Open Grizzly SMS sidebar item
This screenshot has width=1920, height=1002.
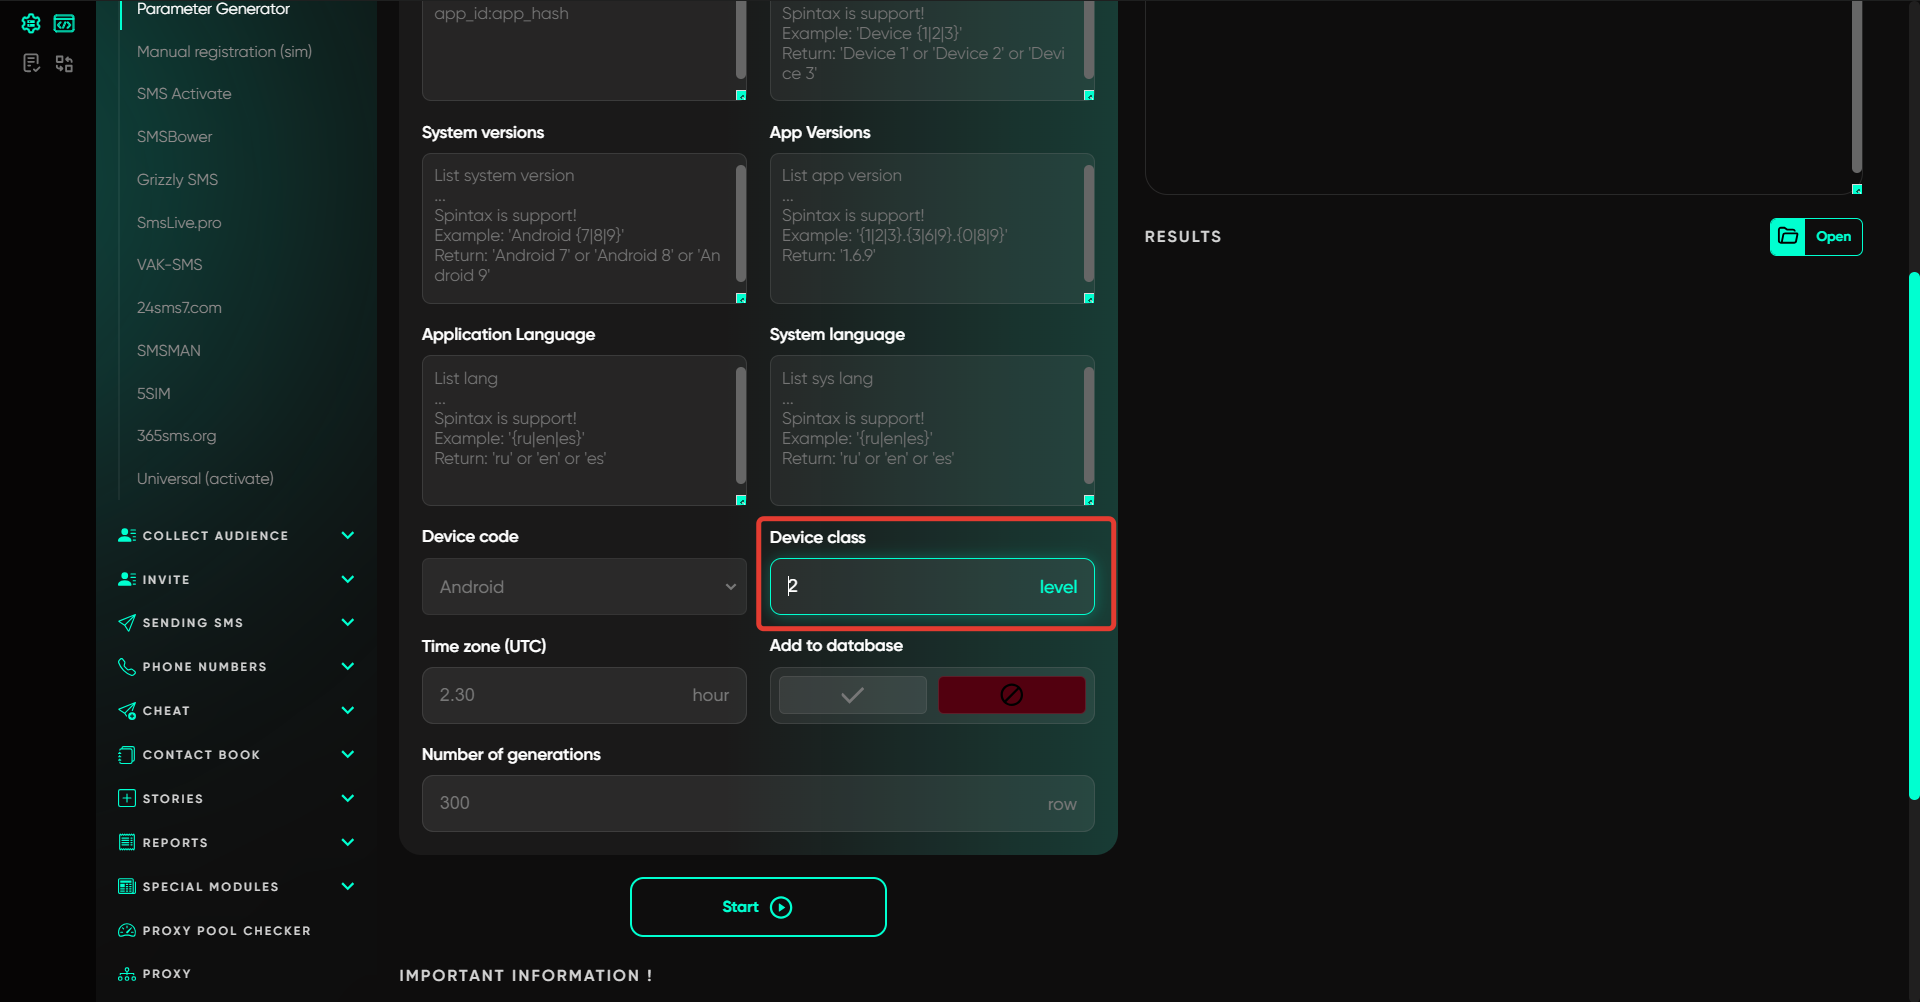point(177,180)
